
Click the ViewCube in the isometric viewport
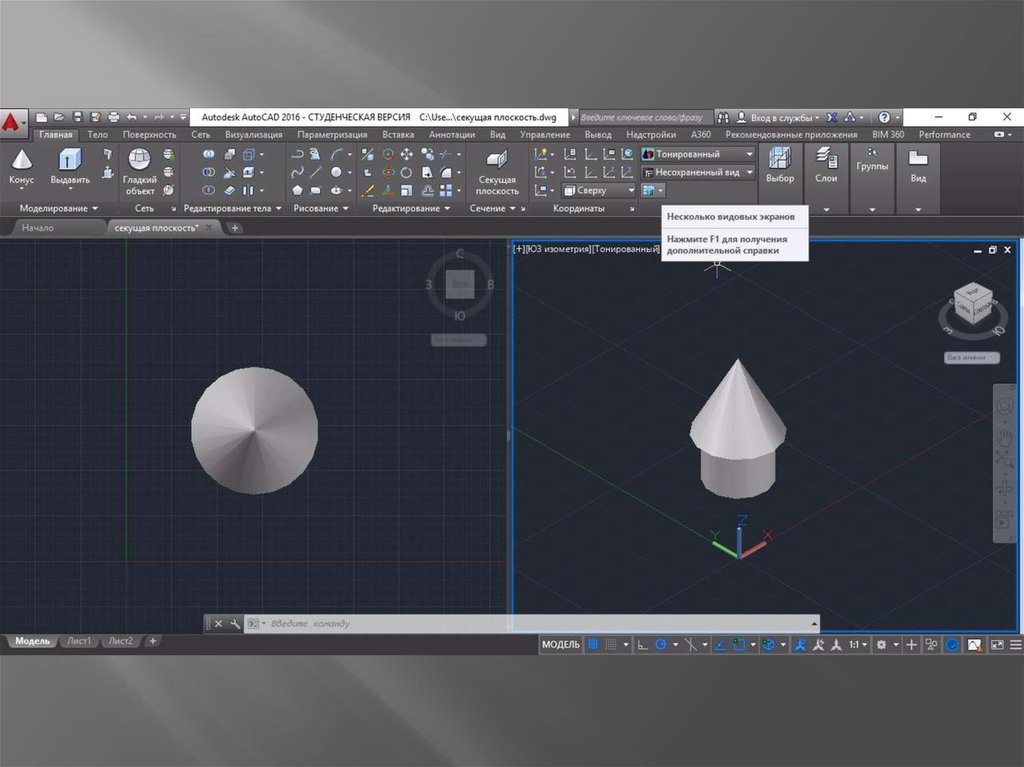[x=968, y=304]
